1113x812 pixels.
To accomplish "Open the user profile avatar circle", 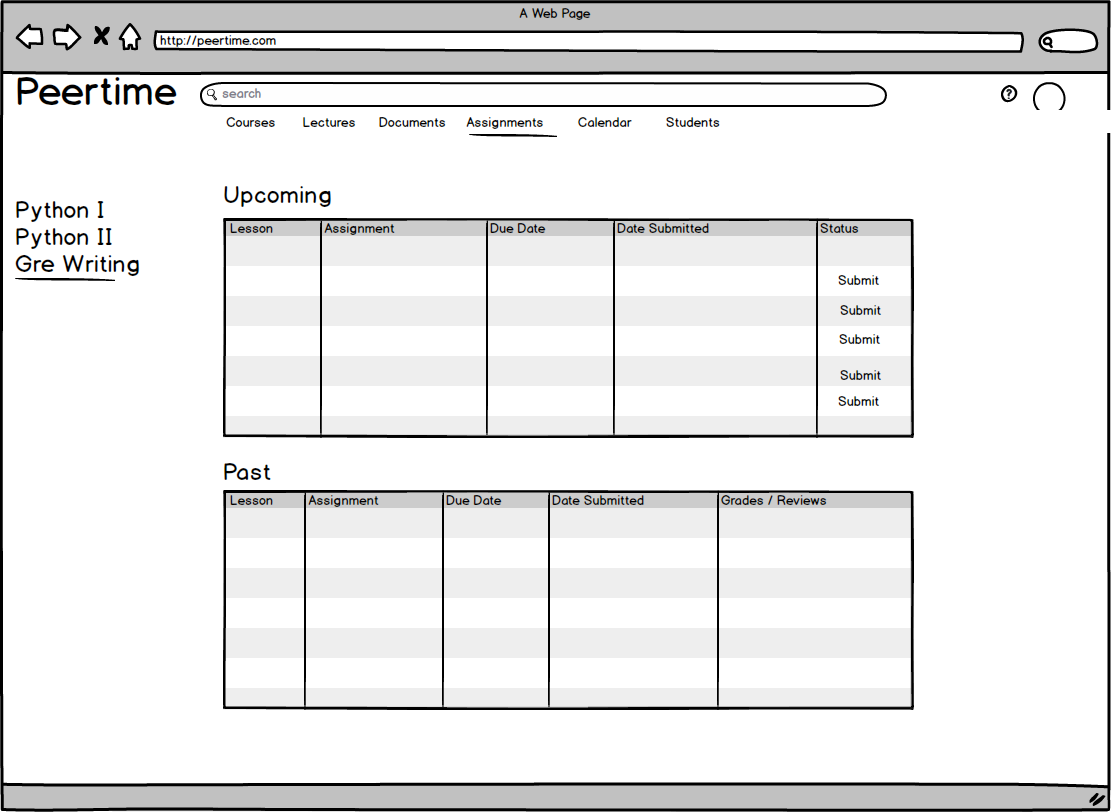I will (x=1048, y=98).
